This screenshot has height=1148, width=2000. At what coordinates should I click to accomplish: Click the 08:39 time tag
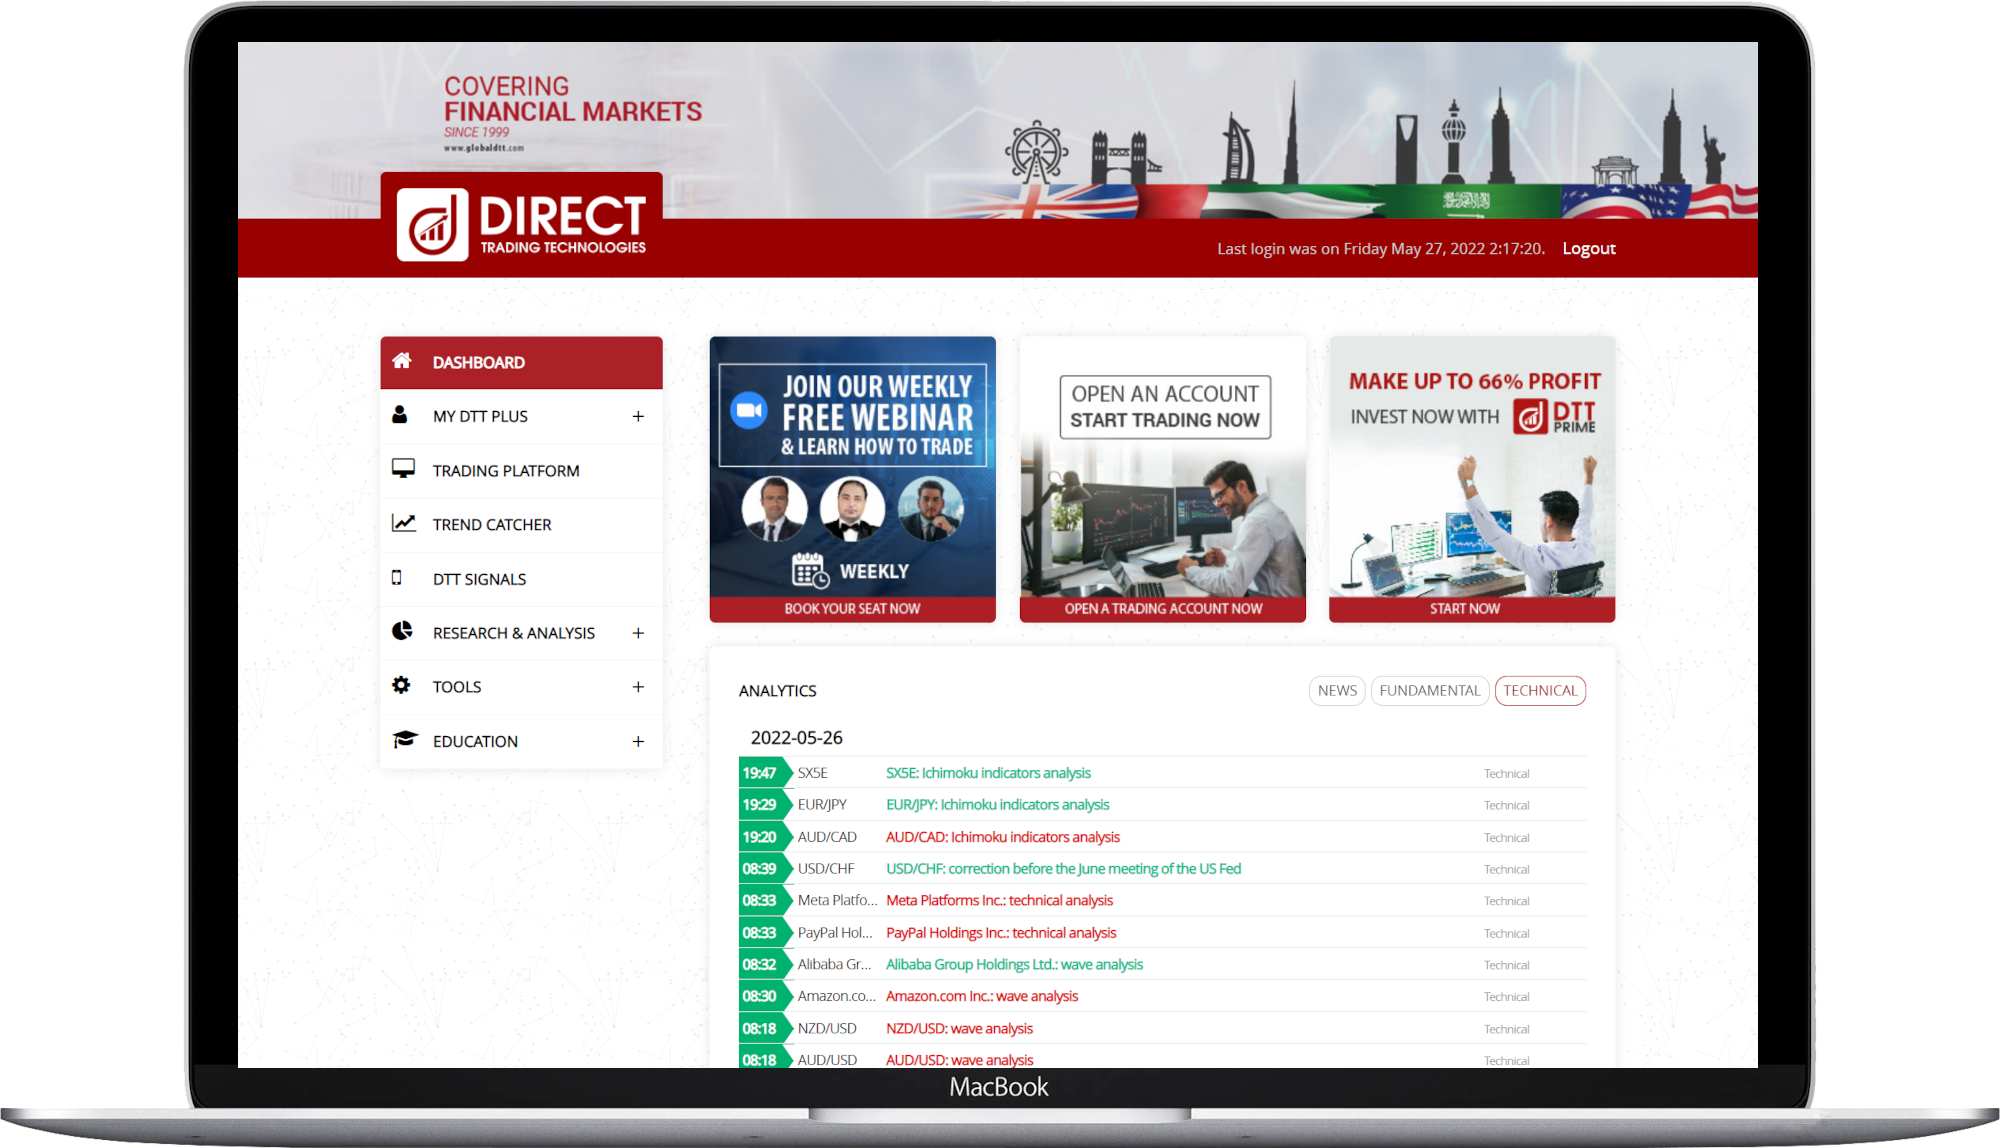[763, 868]
